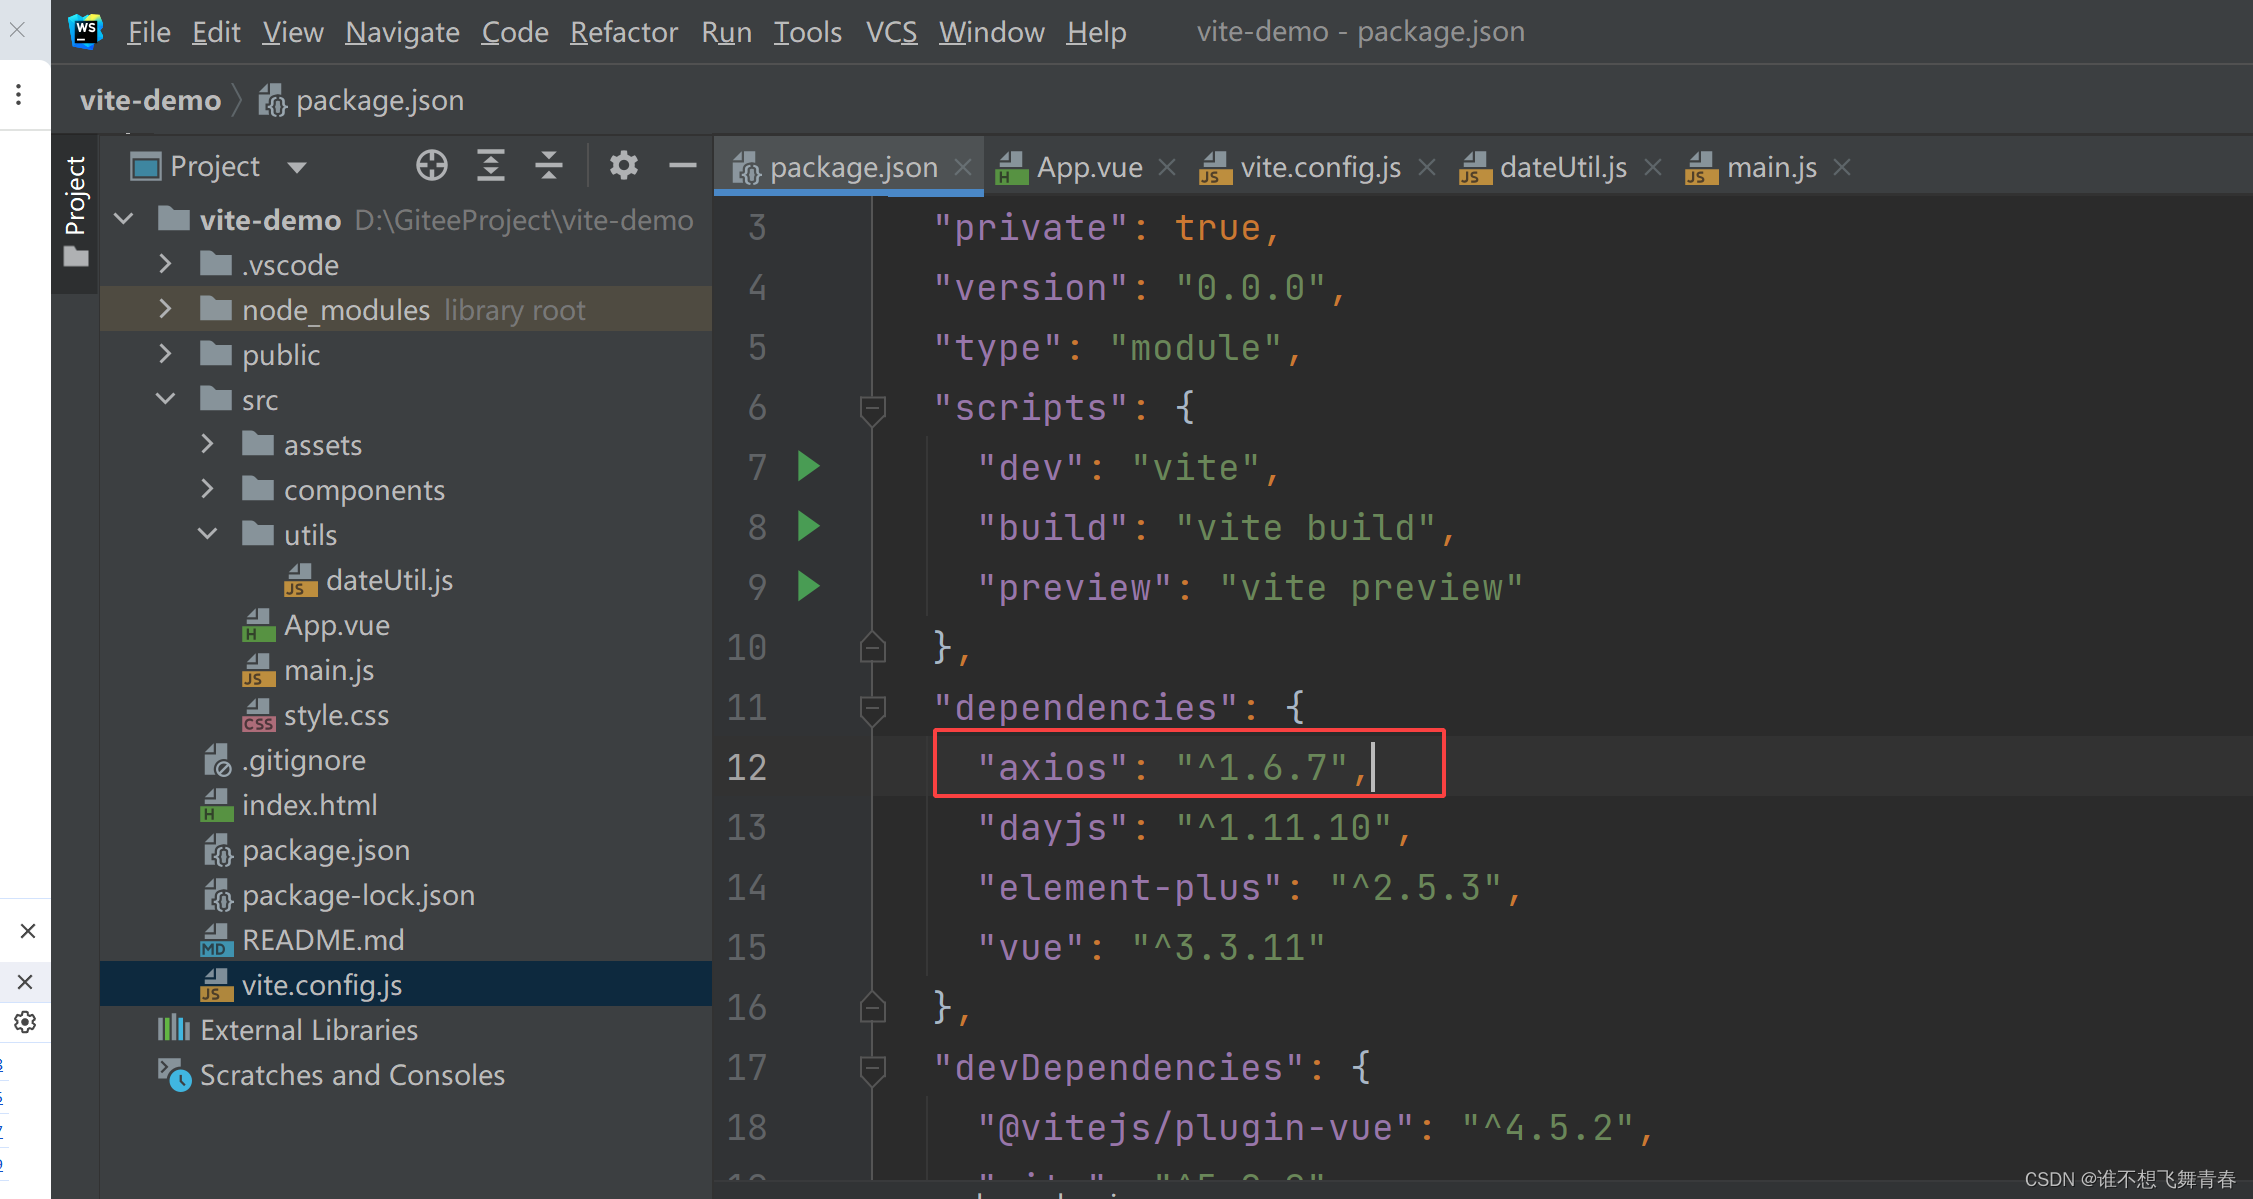Close the App.vue editor tab
This screenshot has height=1199, width=2253.
tap(1167, 167)
